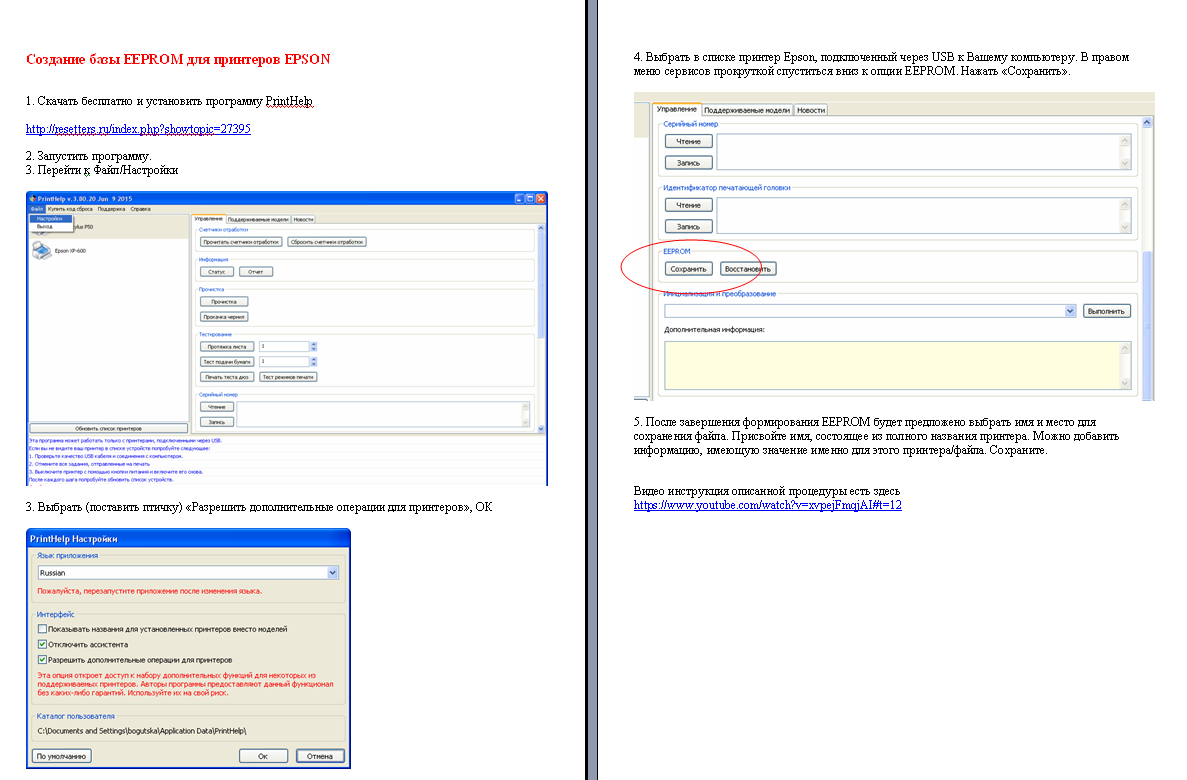Click the EEPROM Сохранить button
Screen dimensions: 1187x780
coord(688,269)
